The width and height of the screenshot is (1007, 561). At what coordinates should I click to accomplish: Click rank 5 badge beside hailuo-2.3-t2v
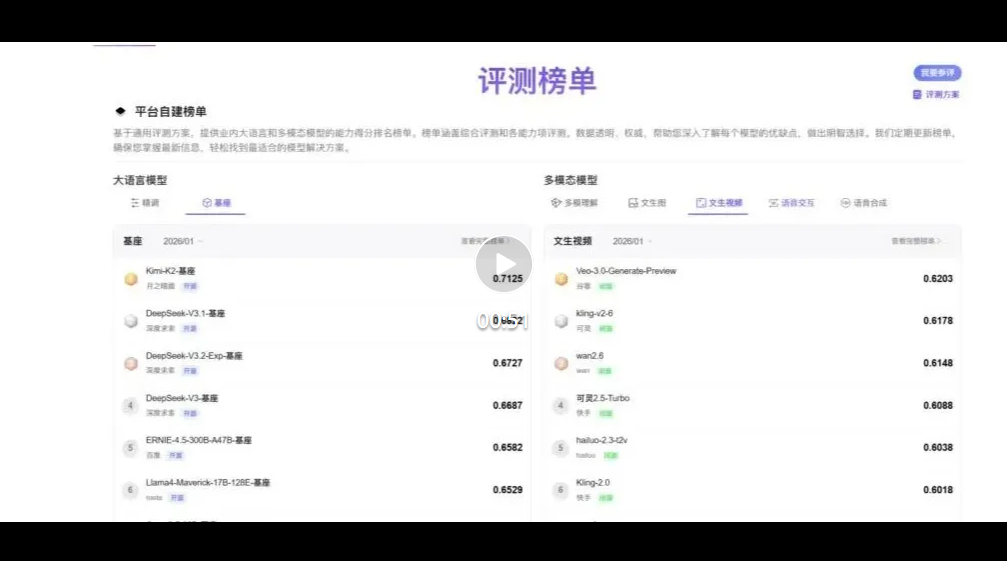coord(561,448)
